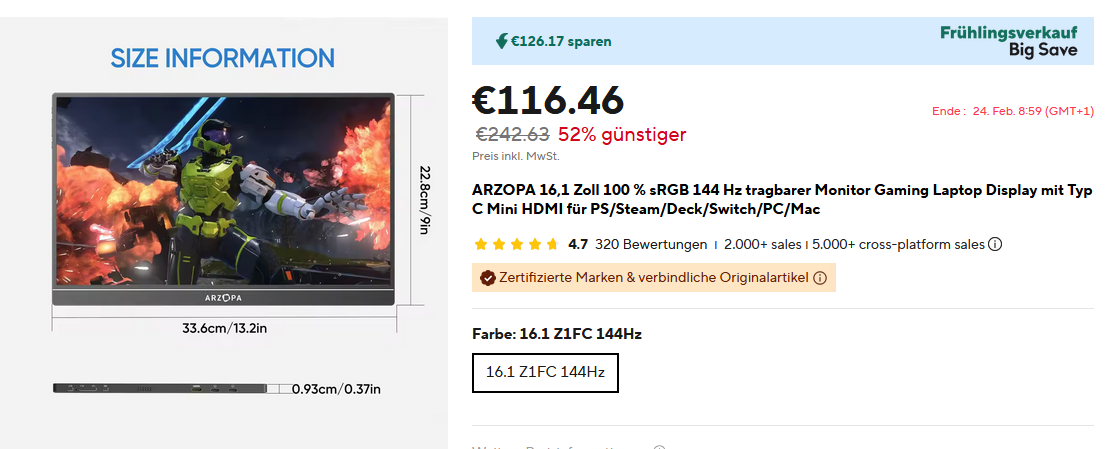Screen dimensions: 1105x449
Task: Click the Zertifizierte Marken badge text
Action: tap(654, 278)
